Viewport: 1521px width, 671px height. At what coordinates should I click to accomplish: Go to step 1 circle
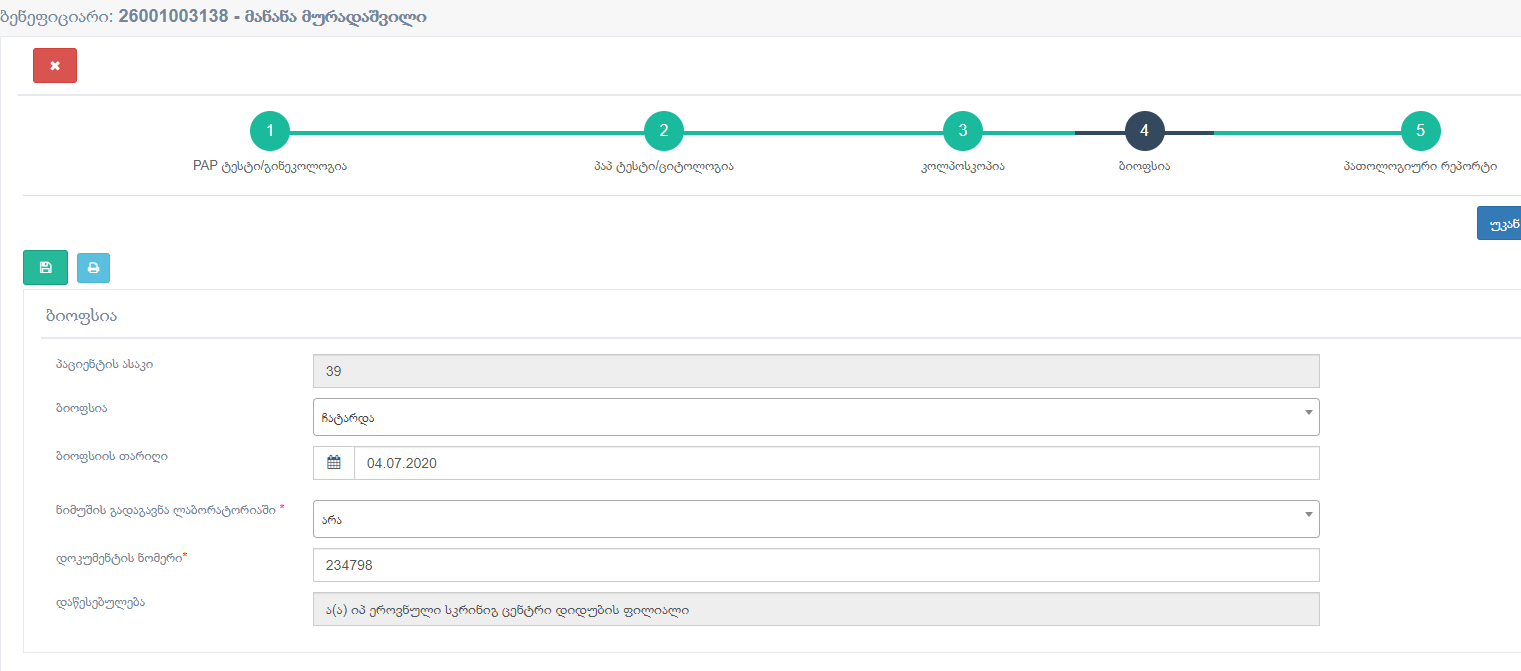pos(270,131)
